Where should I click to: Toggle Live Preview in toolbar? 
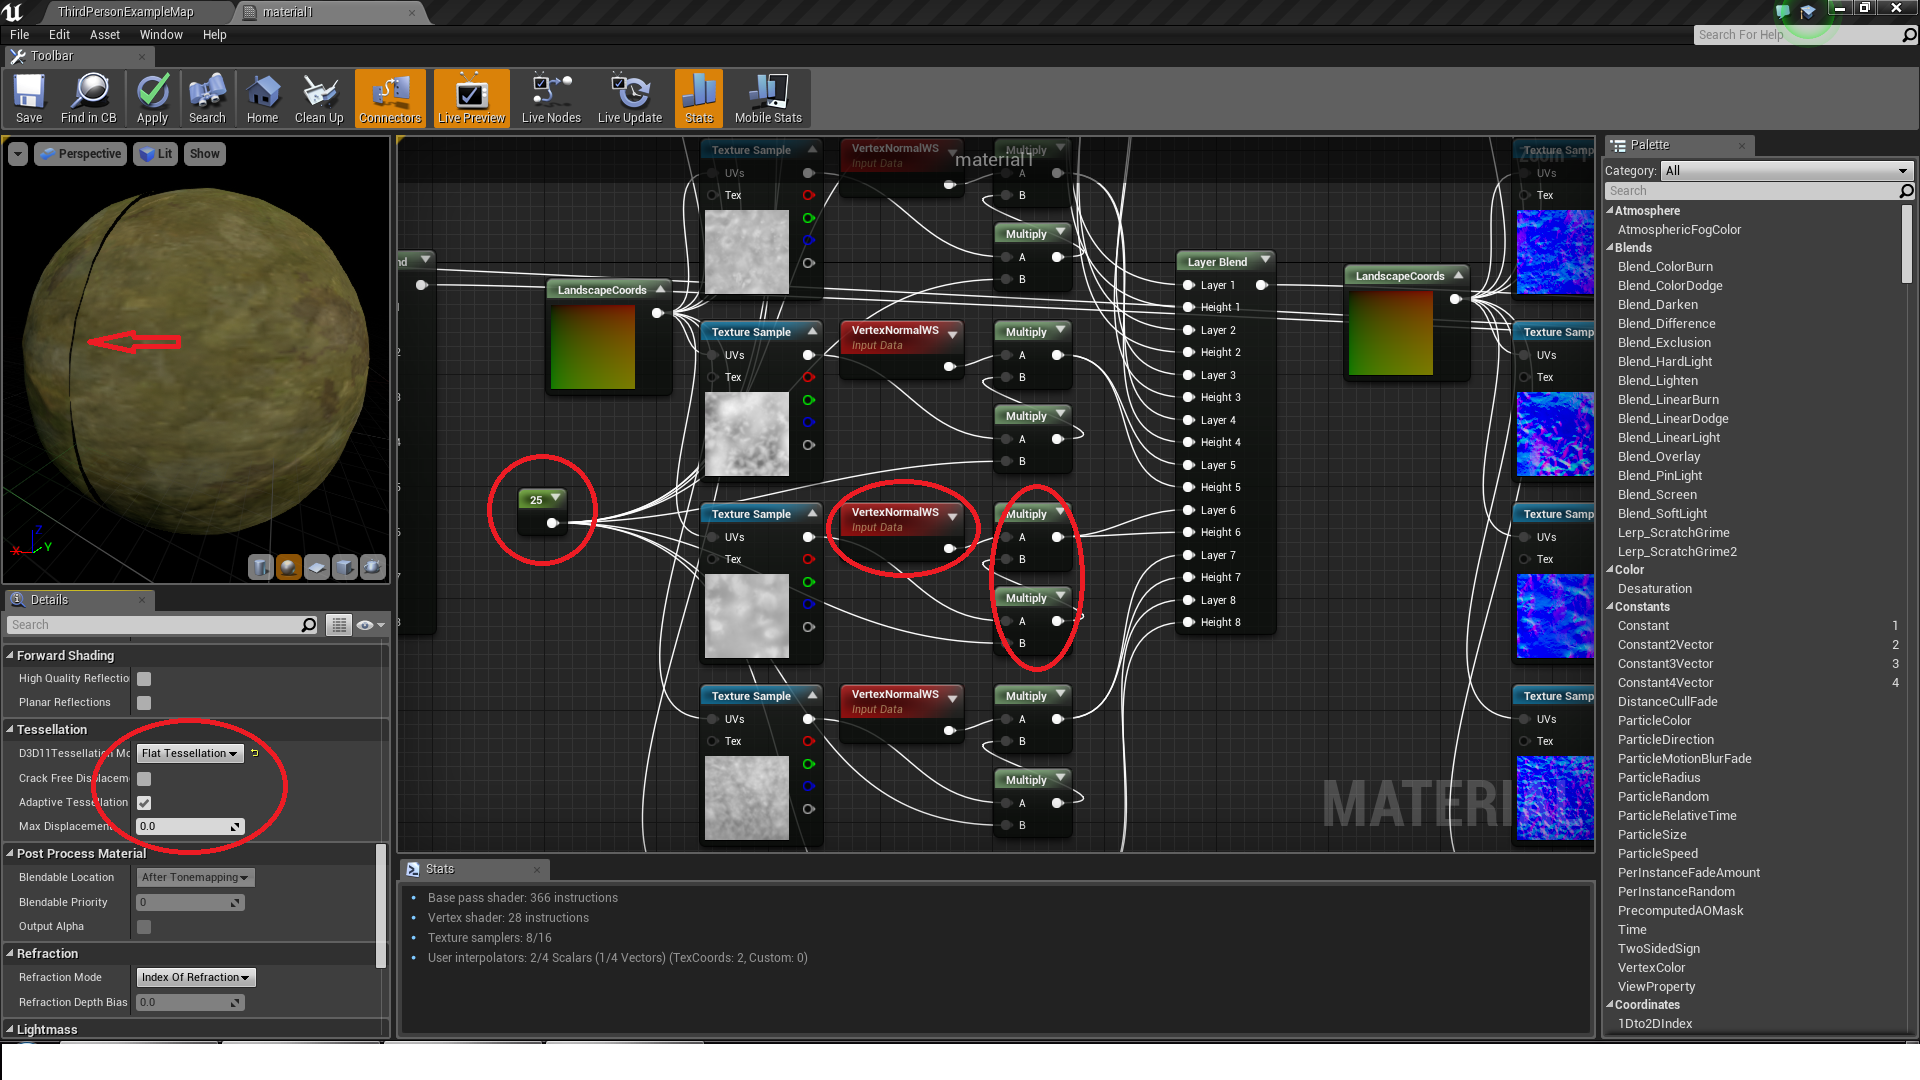pyautogui.click(x=472, y=98)
